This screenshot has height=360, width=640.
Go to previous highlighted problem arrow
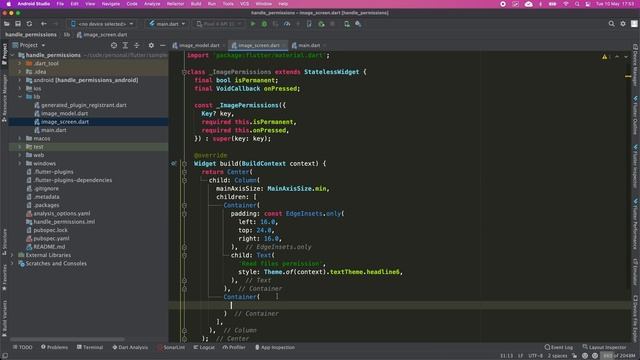click(x=617, y=57)
